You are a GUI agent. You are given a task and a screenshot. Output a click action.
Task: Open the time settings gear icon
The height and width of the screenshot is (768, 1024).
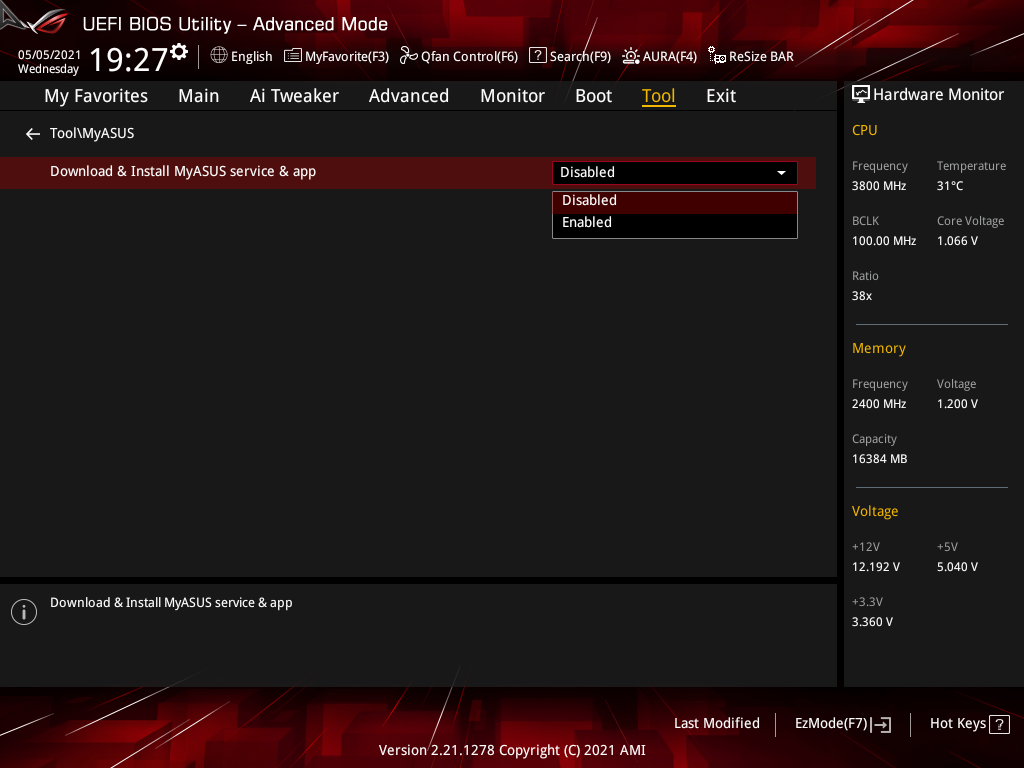pos(179,52)
